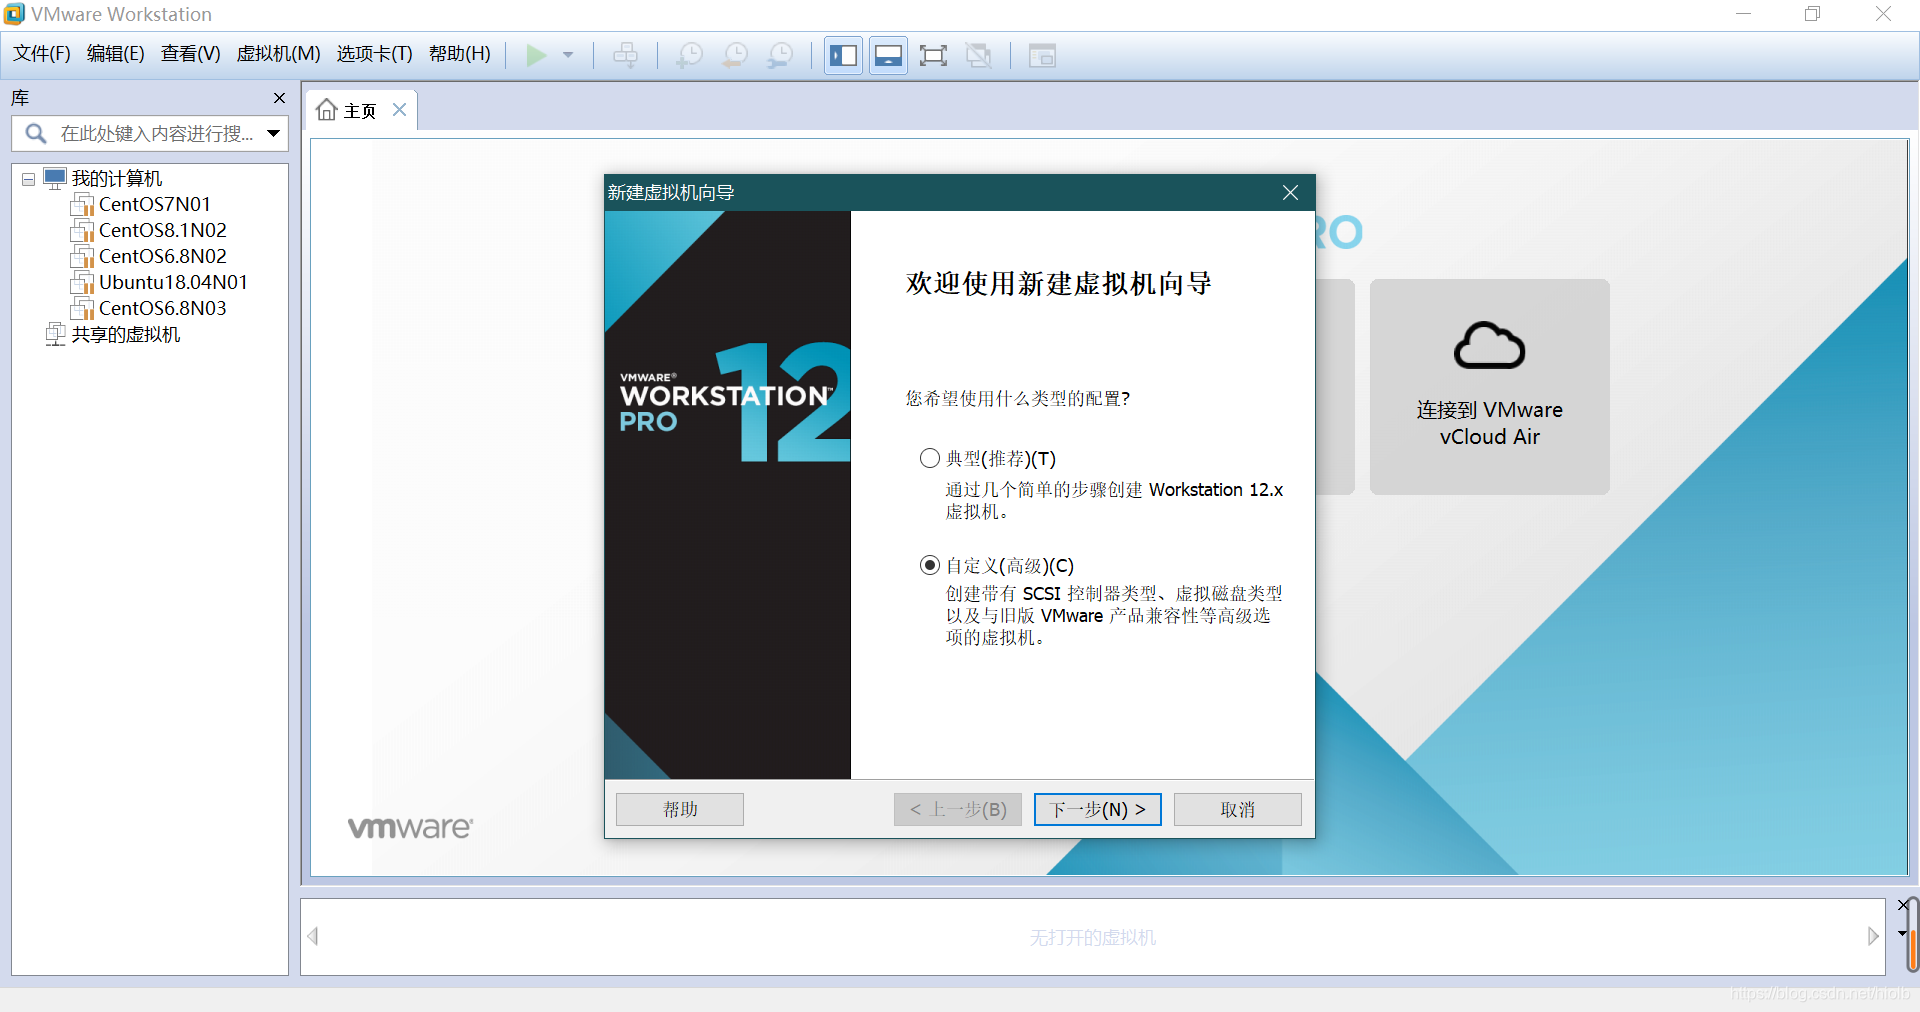Click the 下一步(N) button
Viewport: 1920px width, 1012px height.
point(1098,809)
